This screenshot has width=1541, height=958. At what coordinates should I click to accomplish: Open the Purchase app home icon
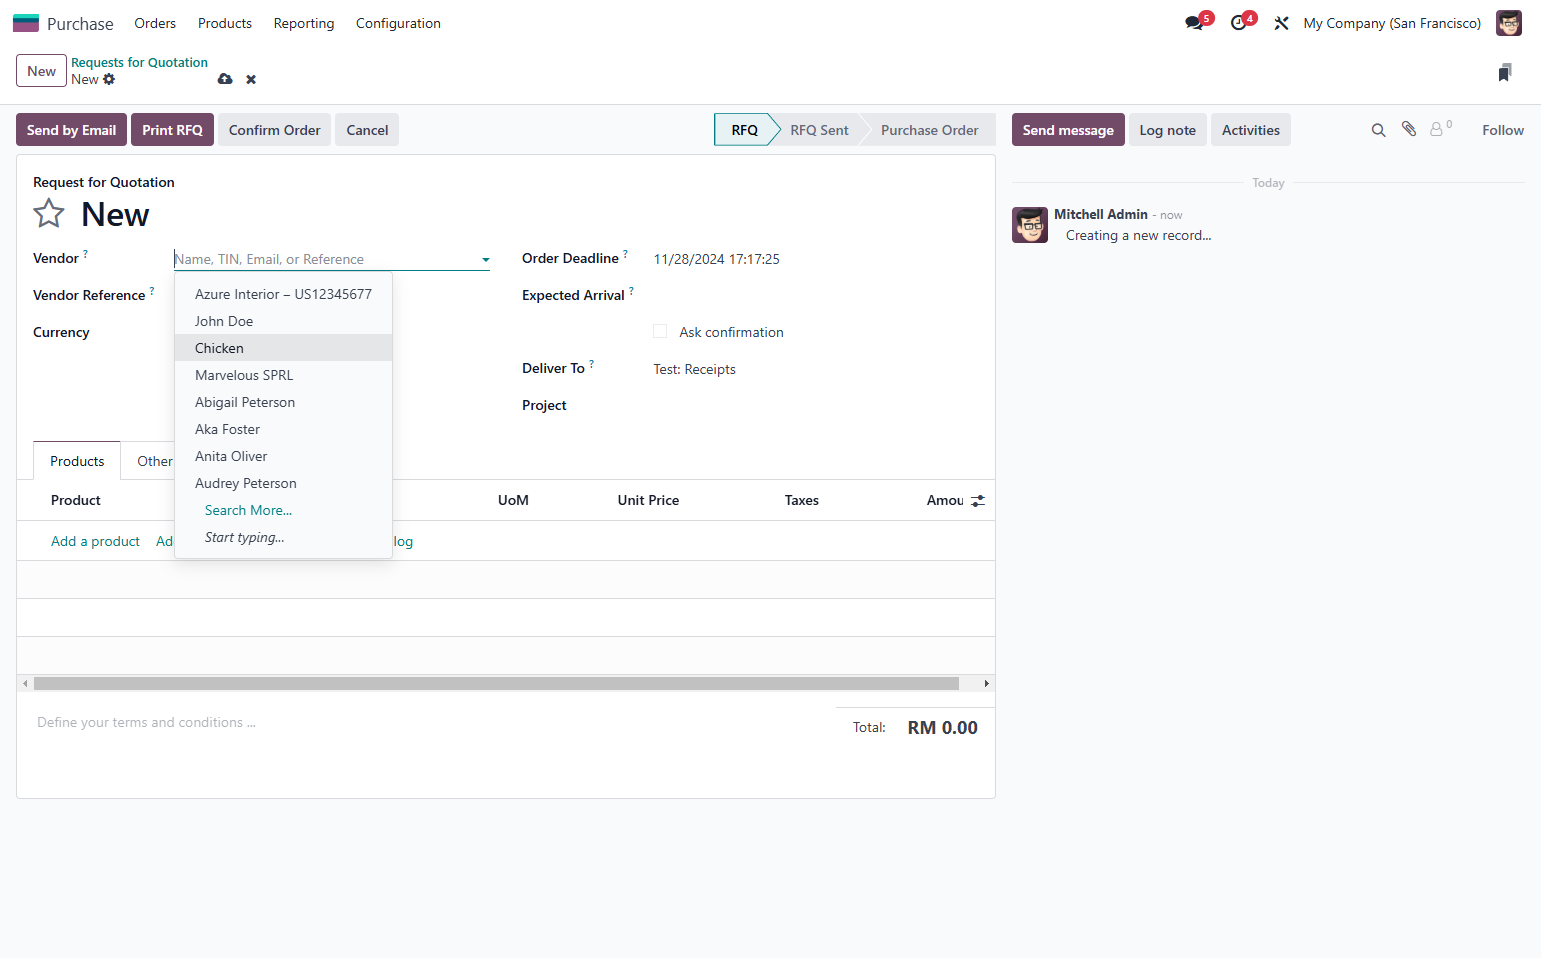coord(26,23)
